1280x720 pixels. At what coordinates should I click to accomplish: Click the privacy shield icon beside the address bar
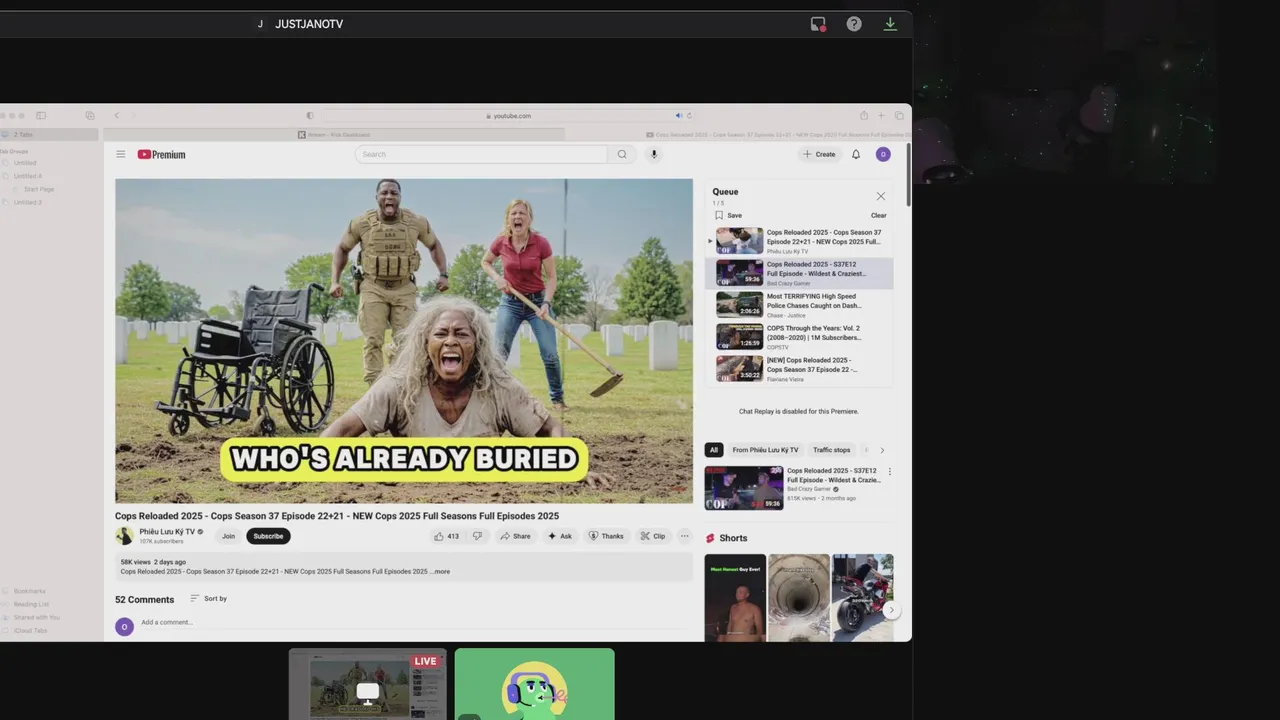click(x=309, y=116)
